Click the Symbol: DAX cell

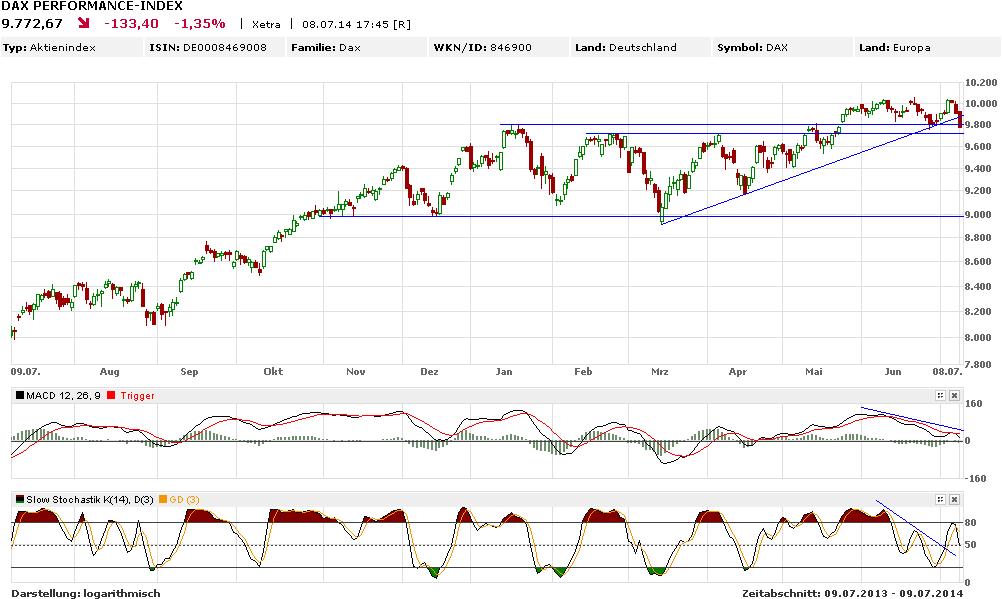(x=783, y=47)
